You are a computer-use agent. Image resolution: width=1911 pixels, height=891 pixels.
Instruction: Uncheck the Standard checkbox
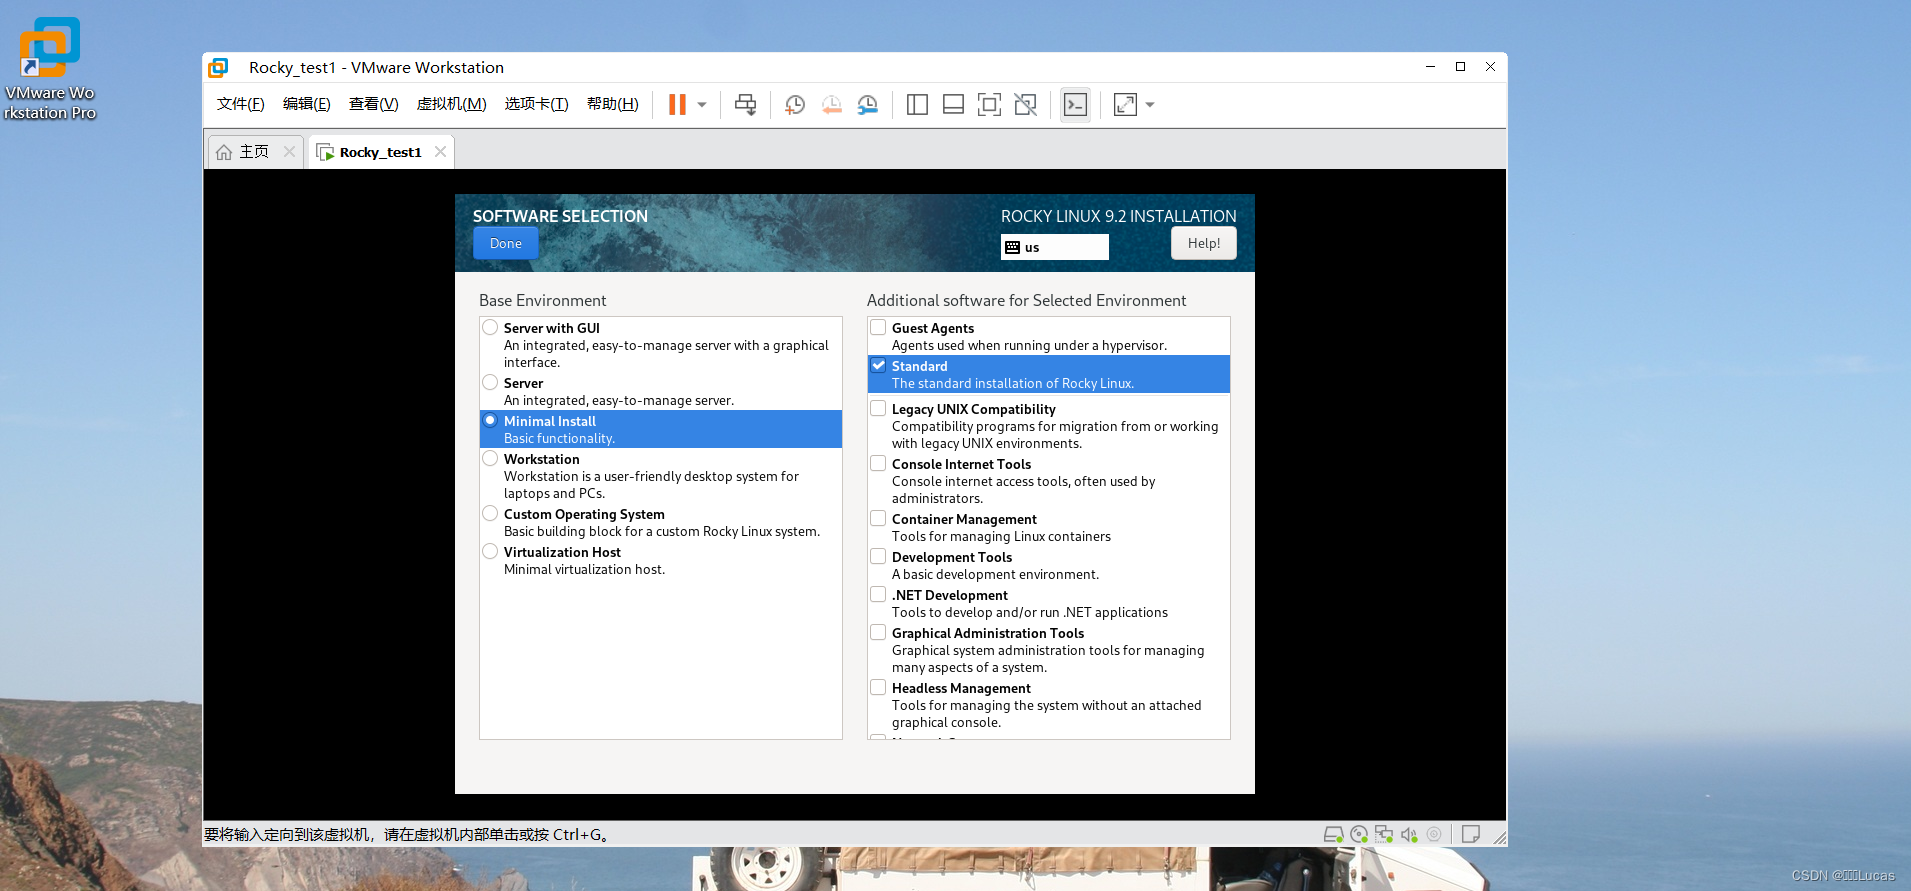tap(878, 365)
